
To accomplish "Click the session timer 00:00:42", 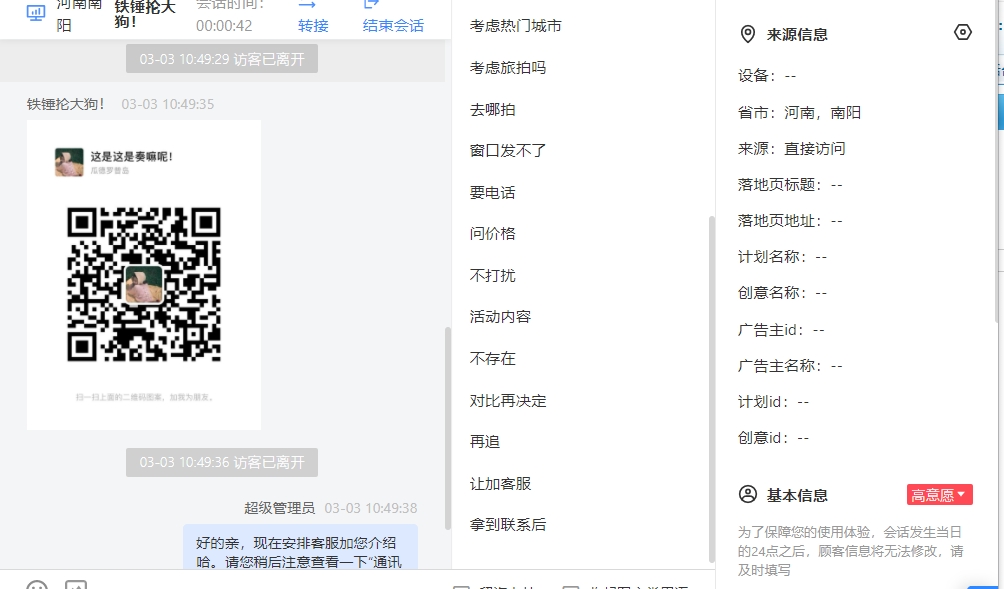I will pos(224,26).
